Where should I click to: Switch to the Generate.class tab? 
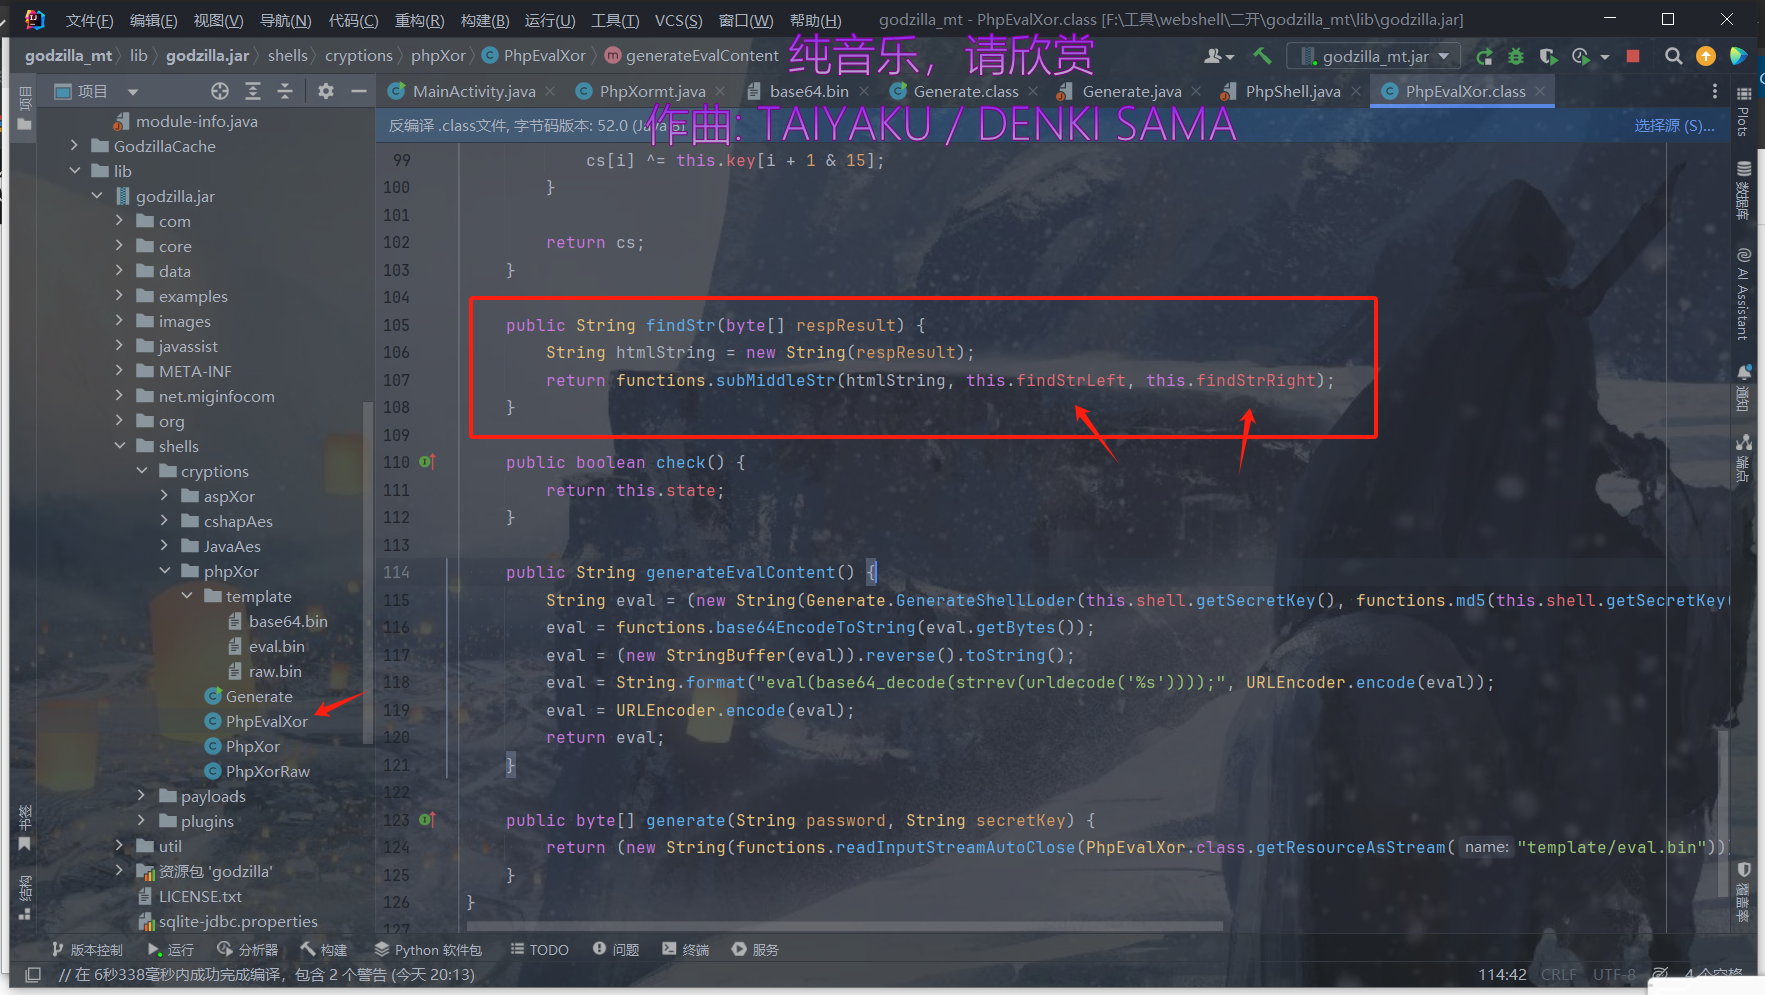[966, 91]
